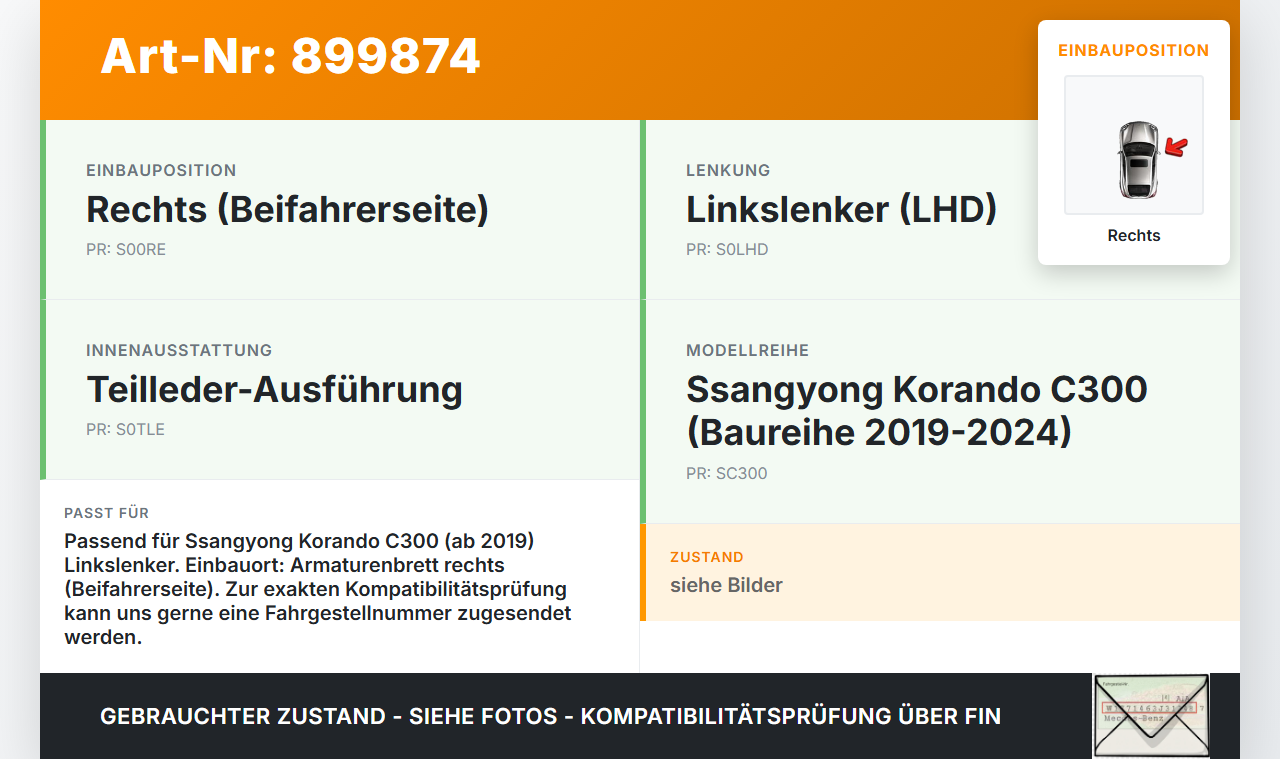Click the 'PR: S0LHD' code
1280x760 pixels.
[x=727, y=250]
